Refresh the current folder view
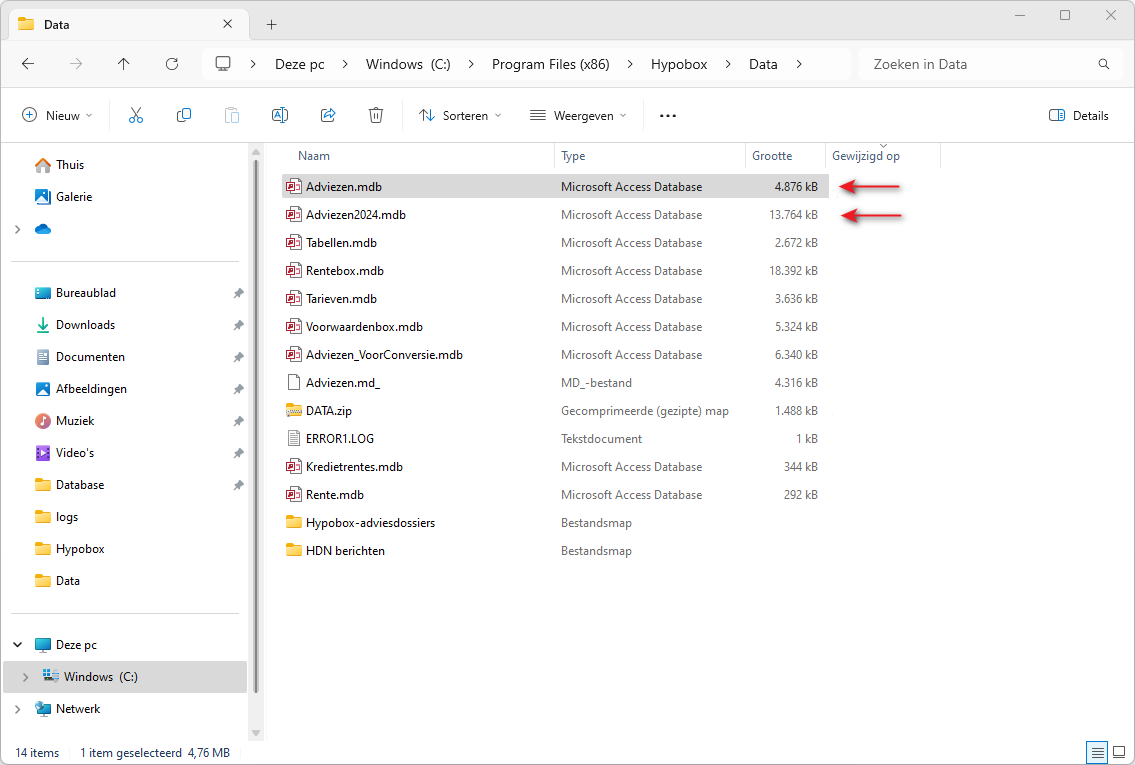 pos(172,64)
